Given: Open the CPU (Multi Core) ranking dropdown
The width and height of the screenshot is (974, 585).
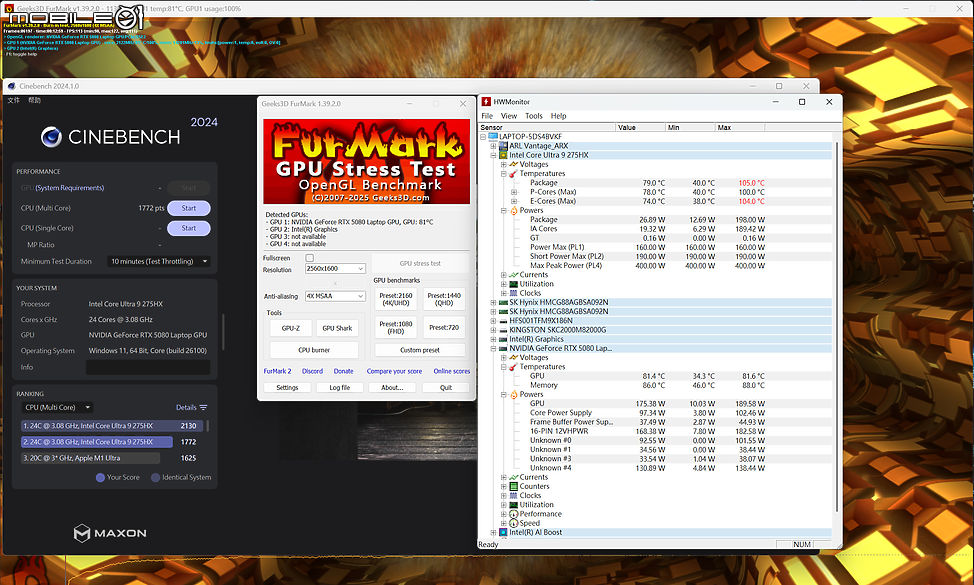Looking at the screenshot, I should (x=57, y=407).
